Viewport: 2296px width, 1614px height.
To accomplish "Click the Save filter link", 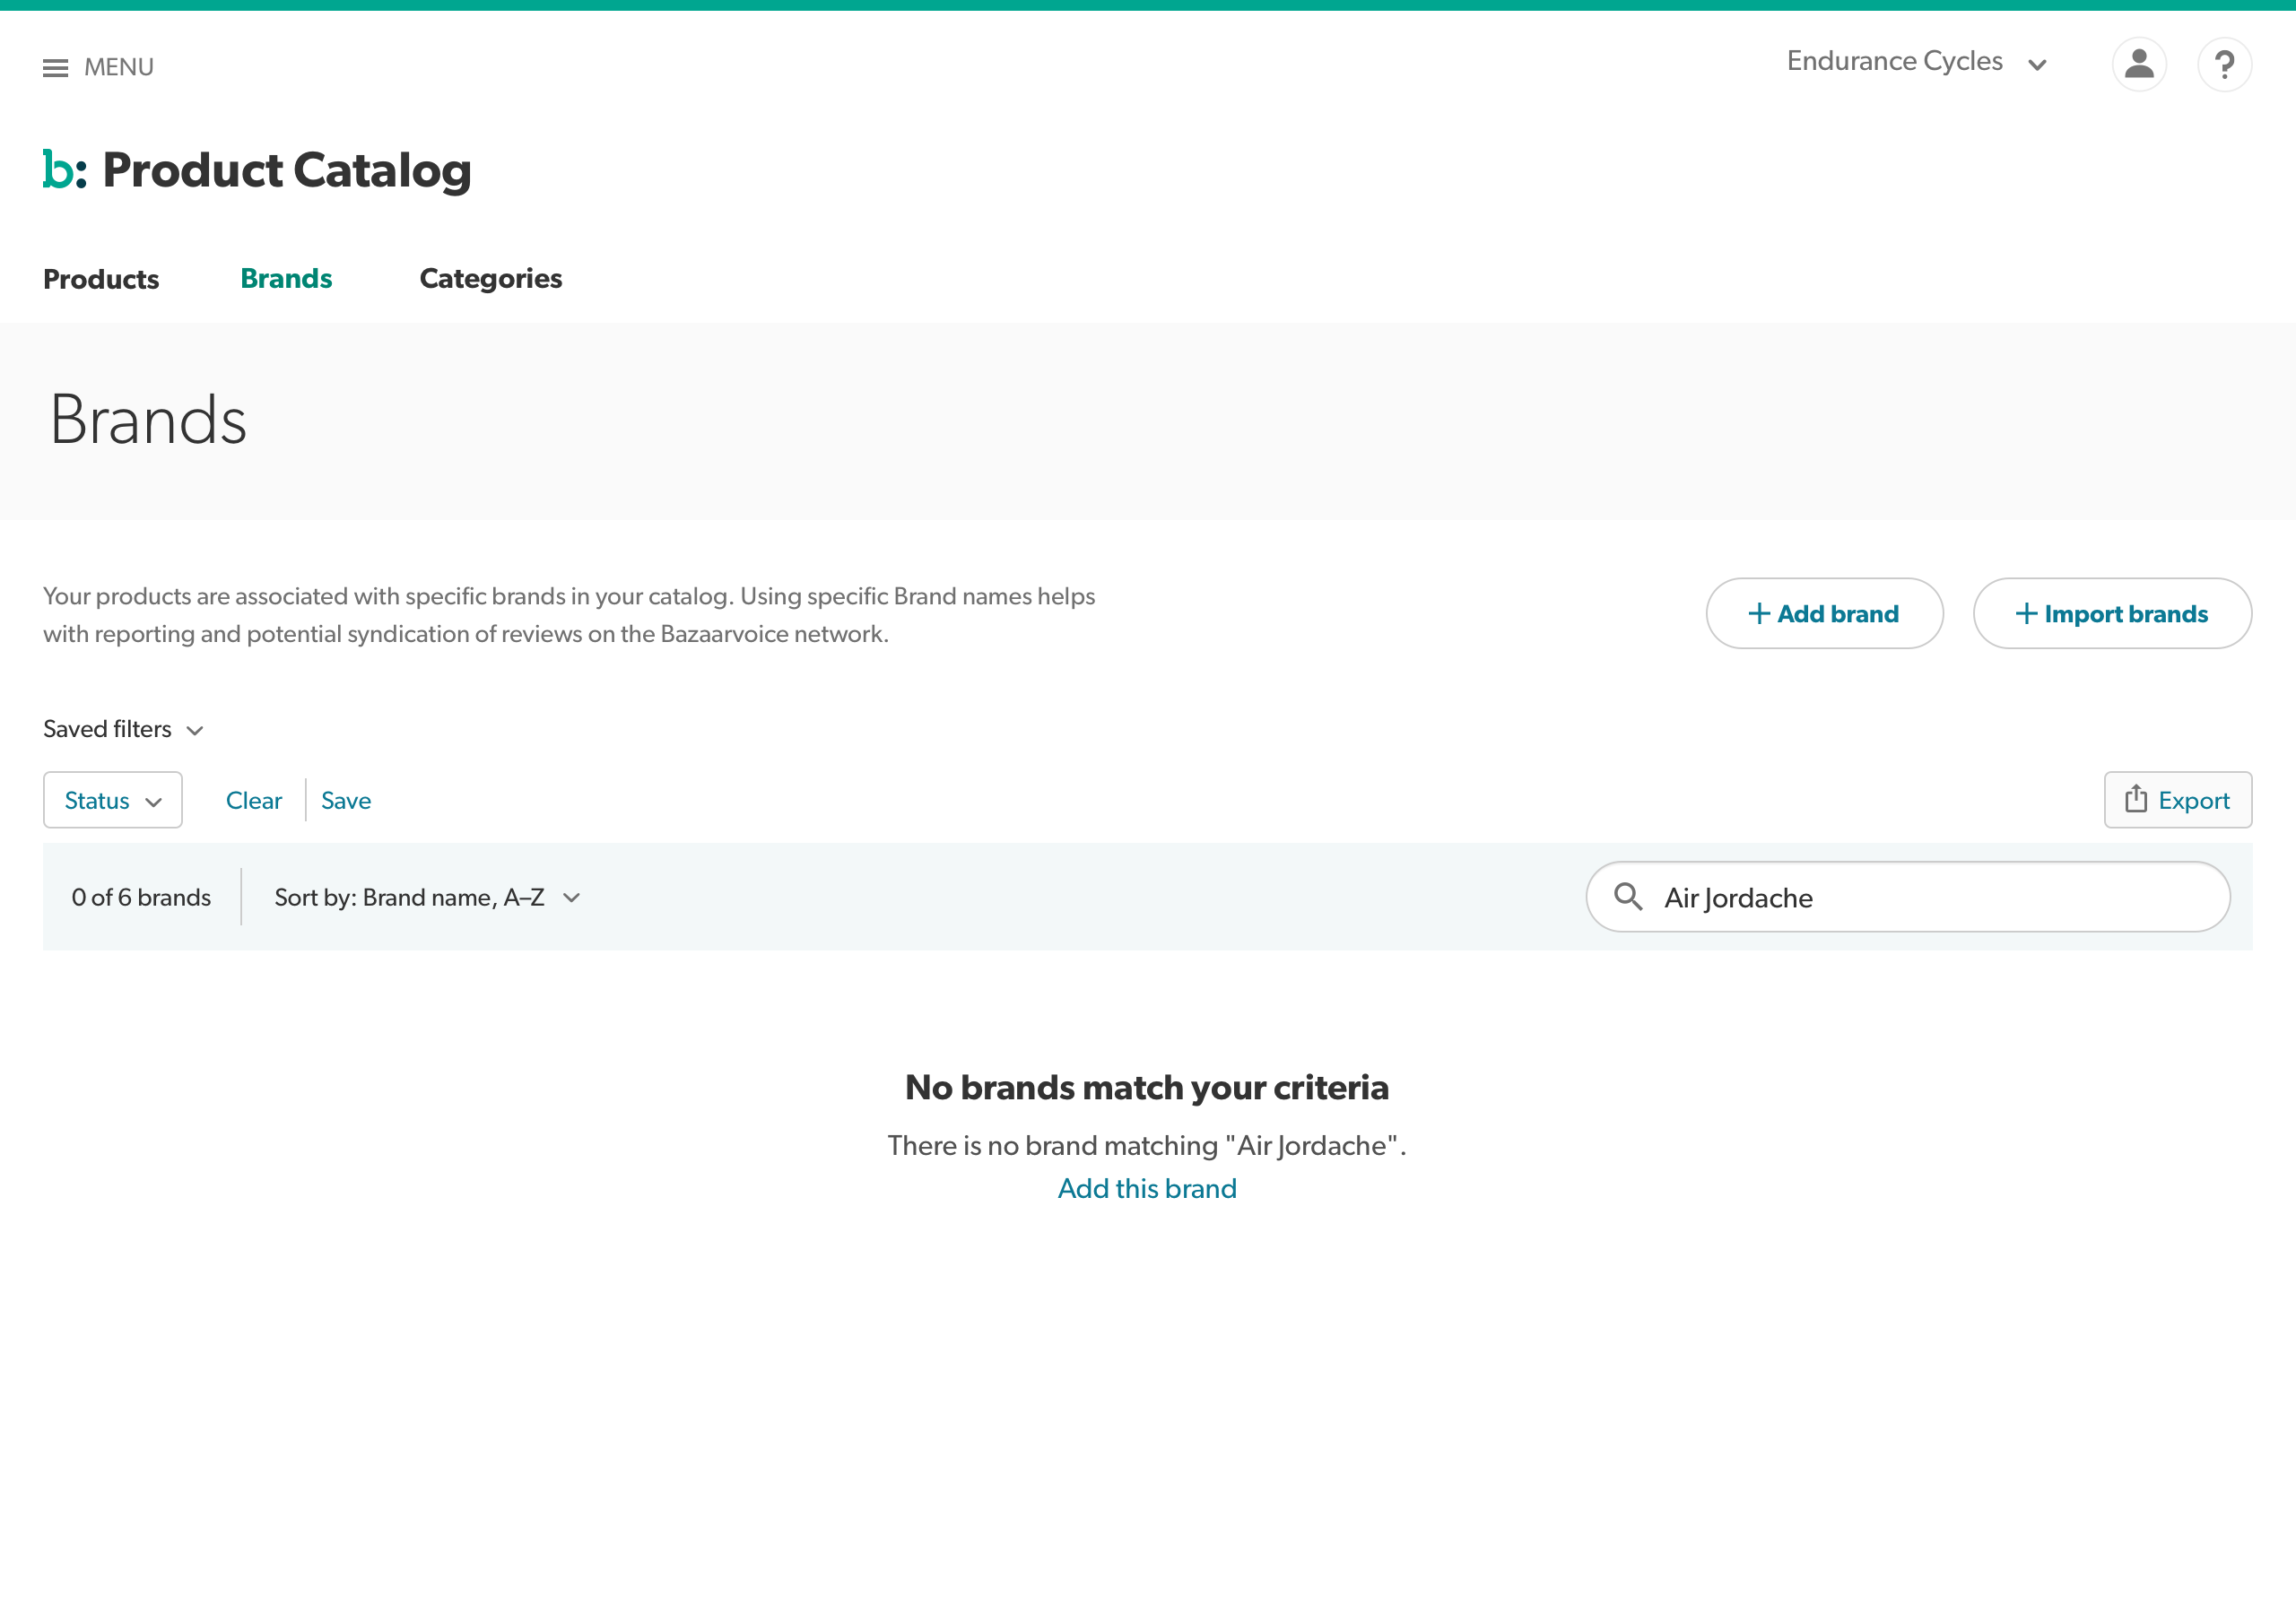I will (x=346, y=801).
